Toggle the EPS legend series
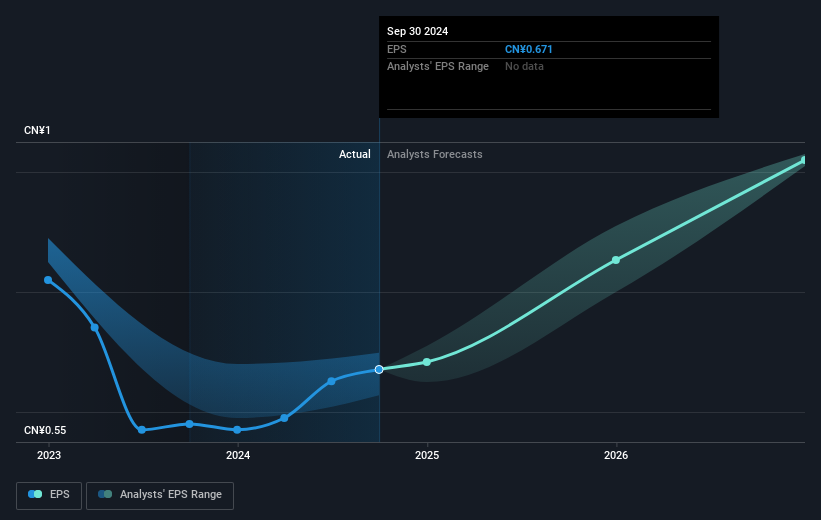The height and width of the screenshot is (520, 821). click(x=49, y=495)
